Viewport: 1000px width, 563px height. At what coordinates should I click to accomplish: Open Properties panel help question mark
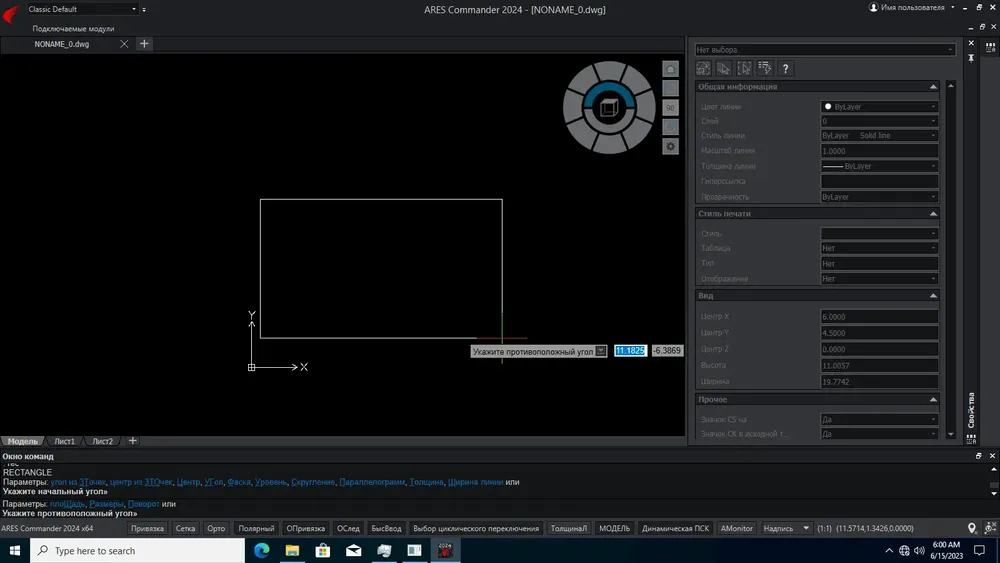point(785,68)
